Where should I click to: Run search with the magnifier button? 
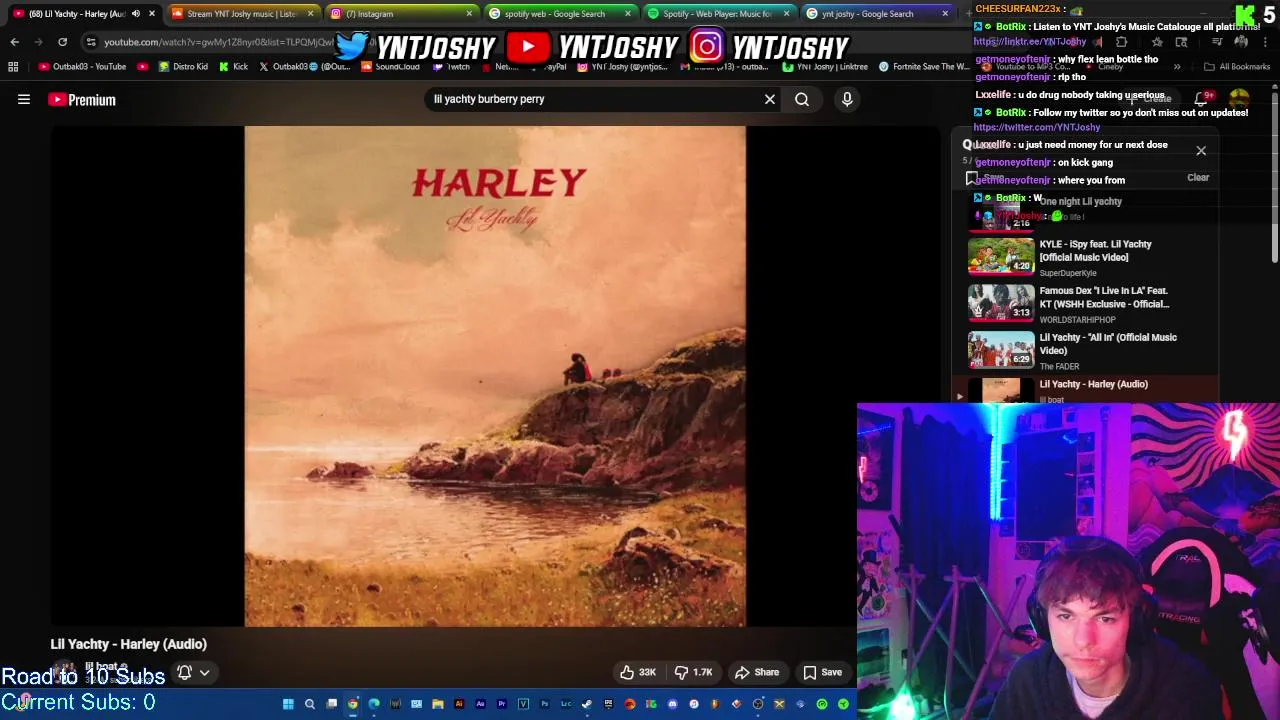(x=802, y=99)
